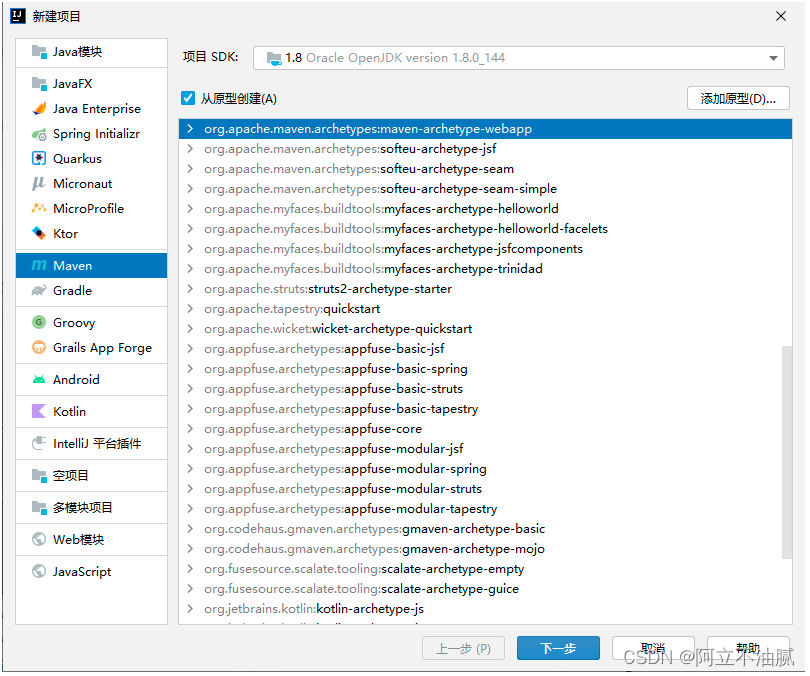Screen dimensions: 810x676
Task: Click the JavaScript globe icon
Action: pyautogui.click(x=39, y=572)
